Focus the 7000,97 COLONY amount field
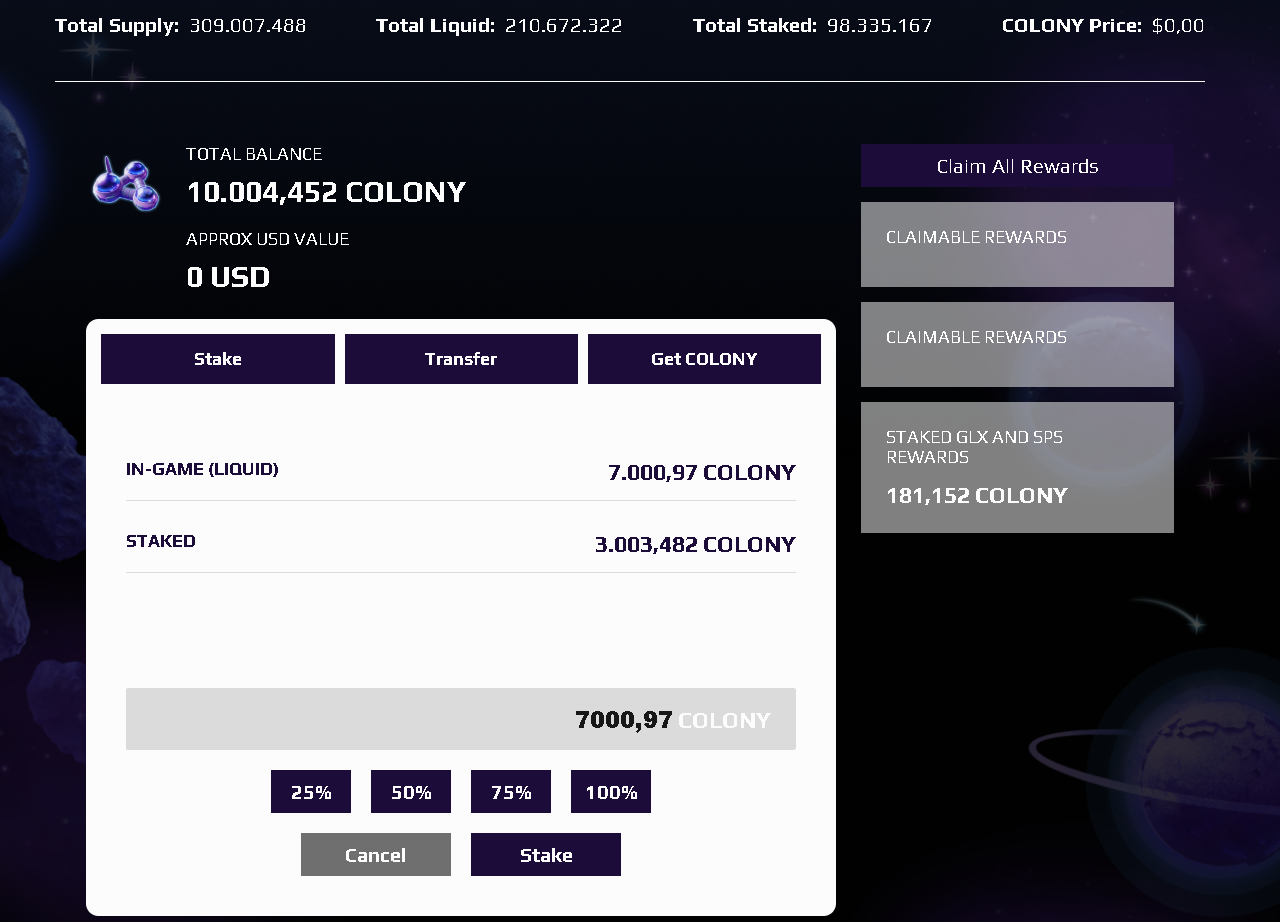This screenshot has height=922, width=1280. pos(461,719)
